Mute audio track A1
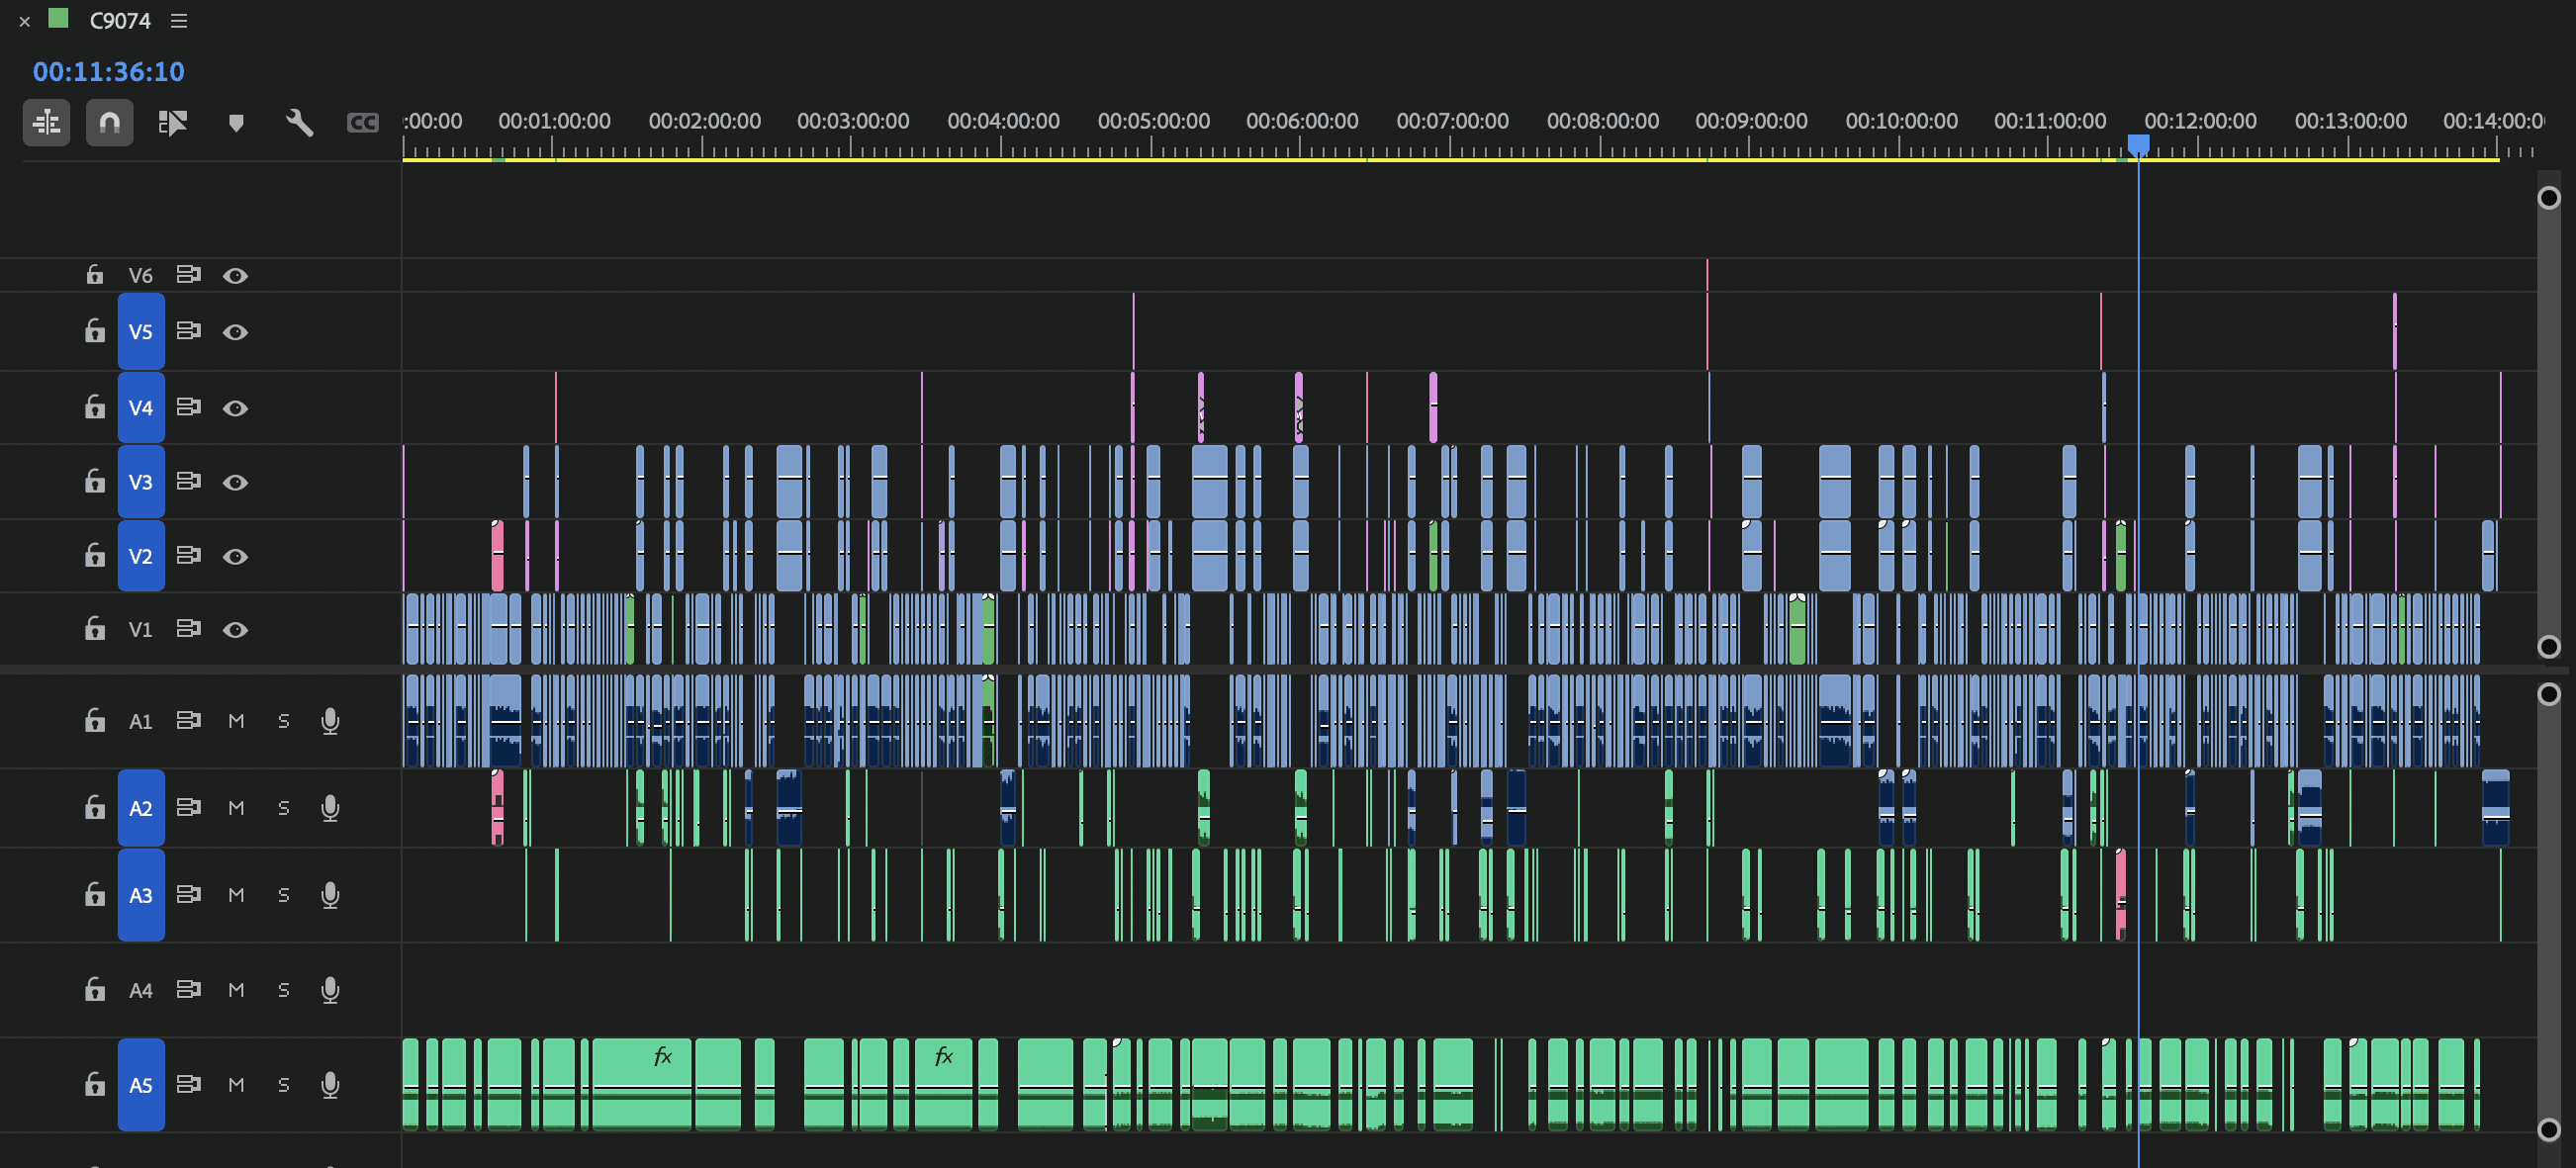The width and height of the screenshot is (2576, 1168). (x=236, y=721)
